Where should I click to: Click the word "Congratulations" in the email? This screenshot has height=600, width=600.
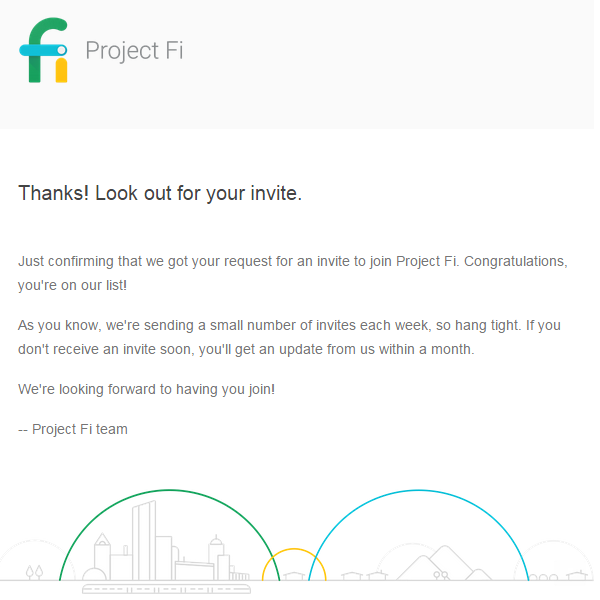[517, 261]
